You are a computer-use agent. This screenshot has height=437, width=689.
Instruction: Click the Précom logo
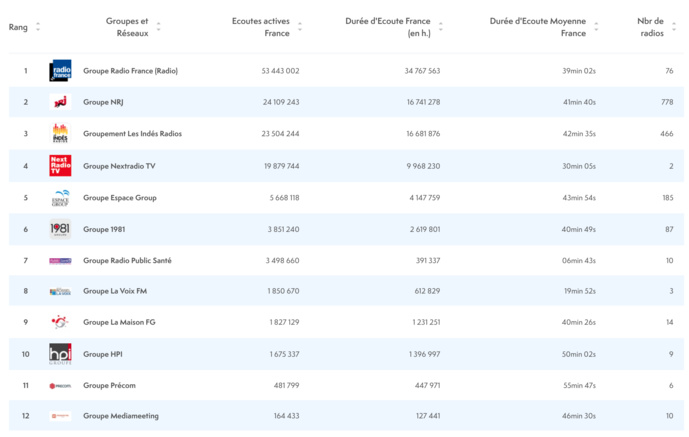(x=60, y=385)
